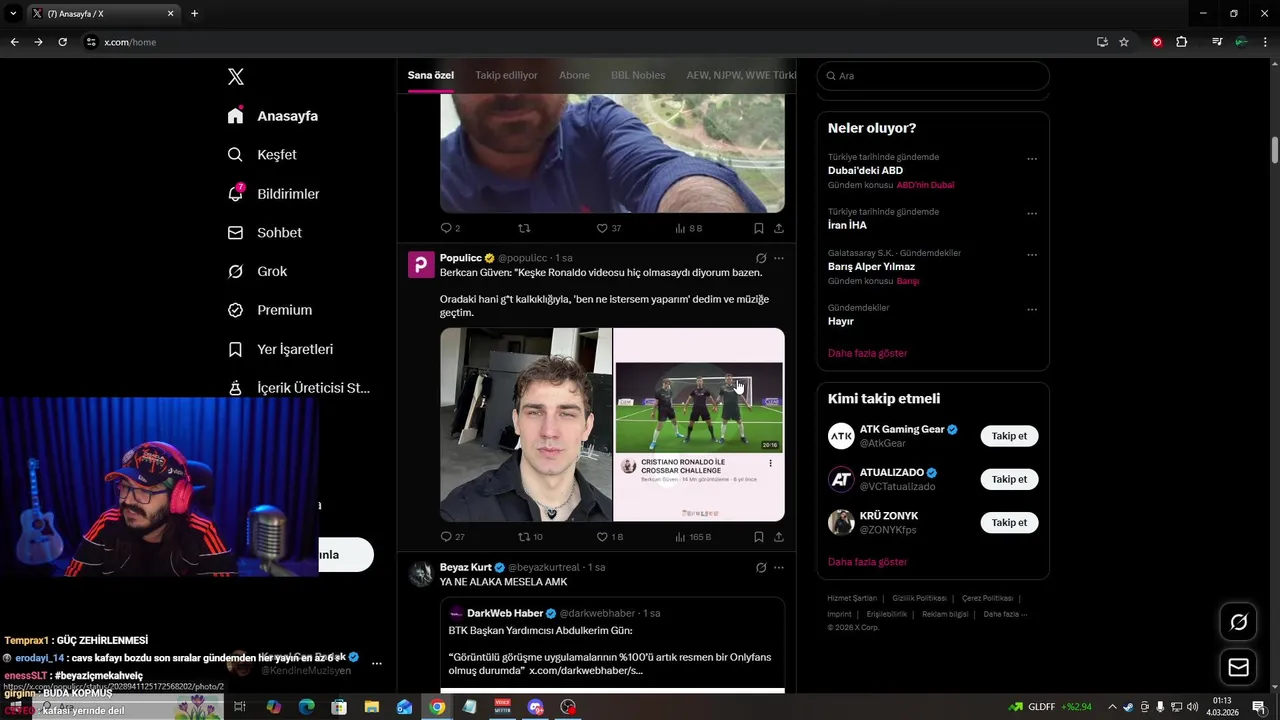Open Edge in Windows taskbar
The width and height of the screenshot is (1280, 720).
point(306,707)
